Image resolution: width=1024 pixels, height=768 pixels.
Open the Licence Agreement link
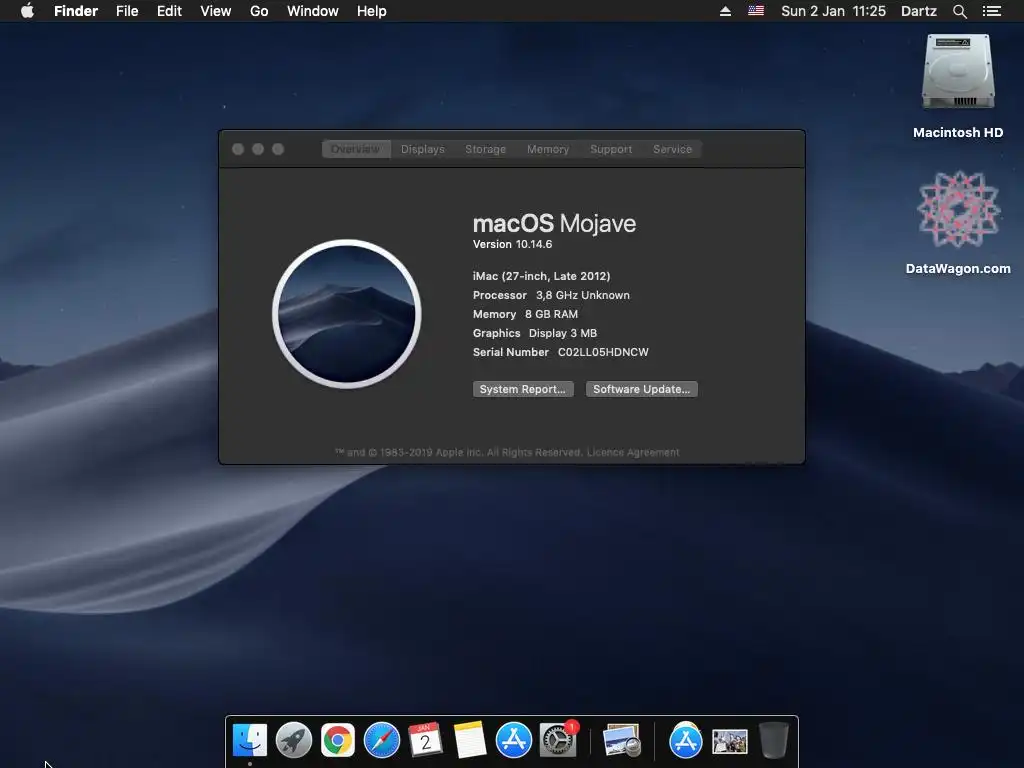tap(633, 452)
